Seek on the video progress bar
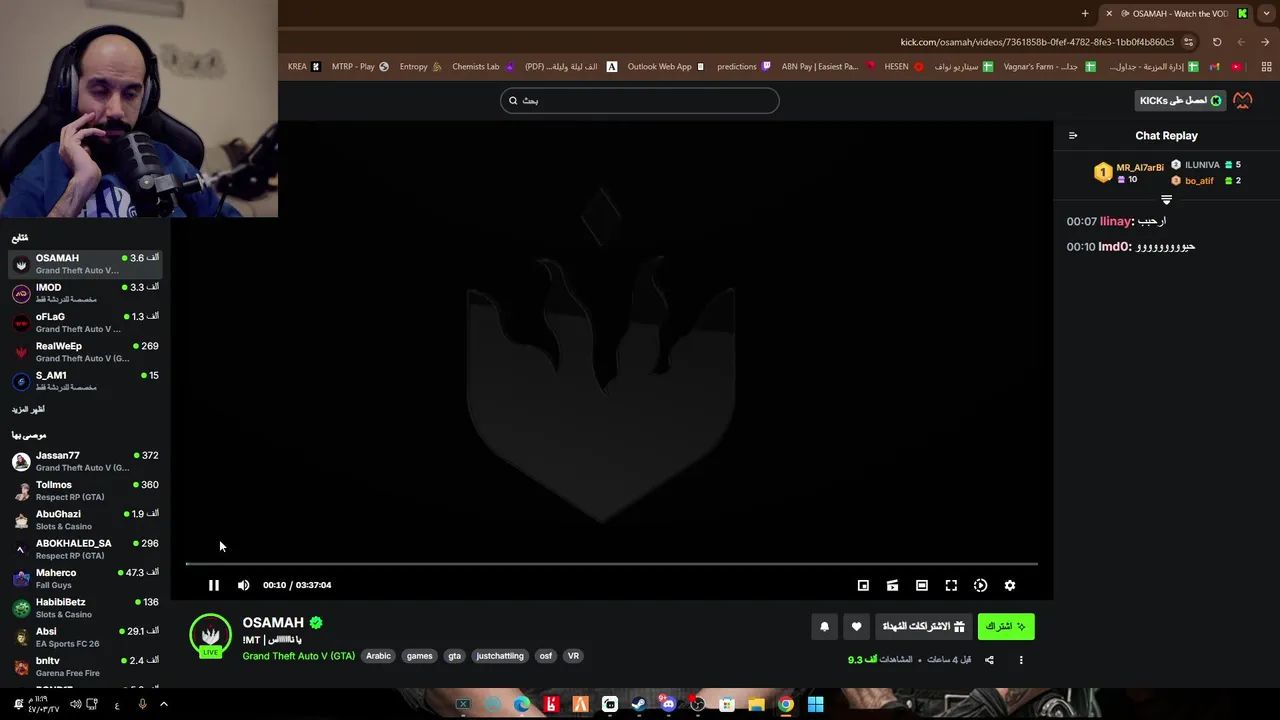Image resolution: width=1280 pixels, height=720 pixels. coord(611,564)
